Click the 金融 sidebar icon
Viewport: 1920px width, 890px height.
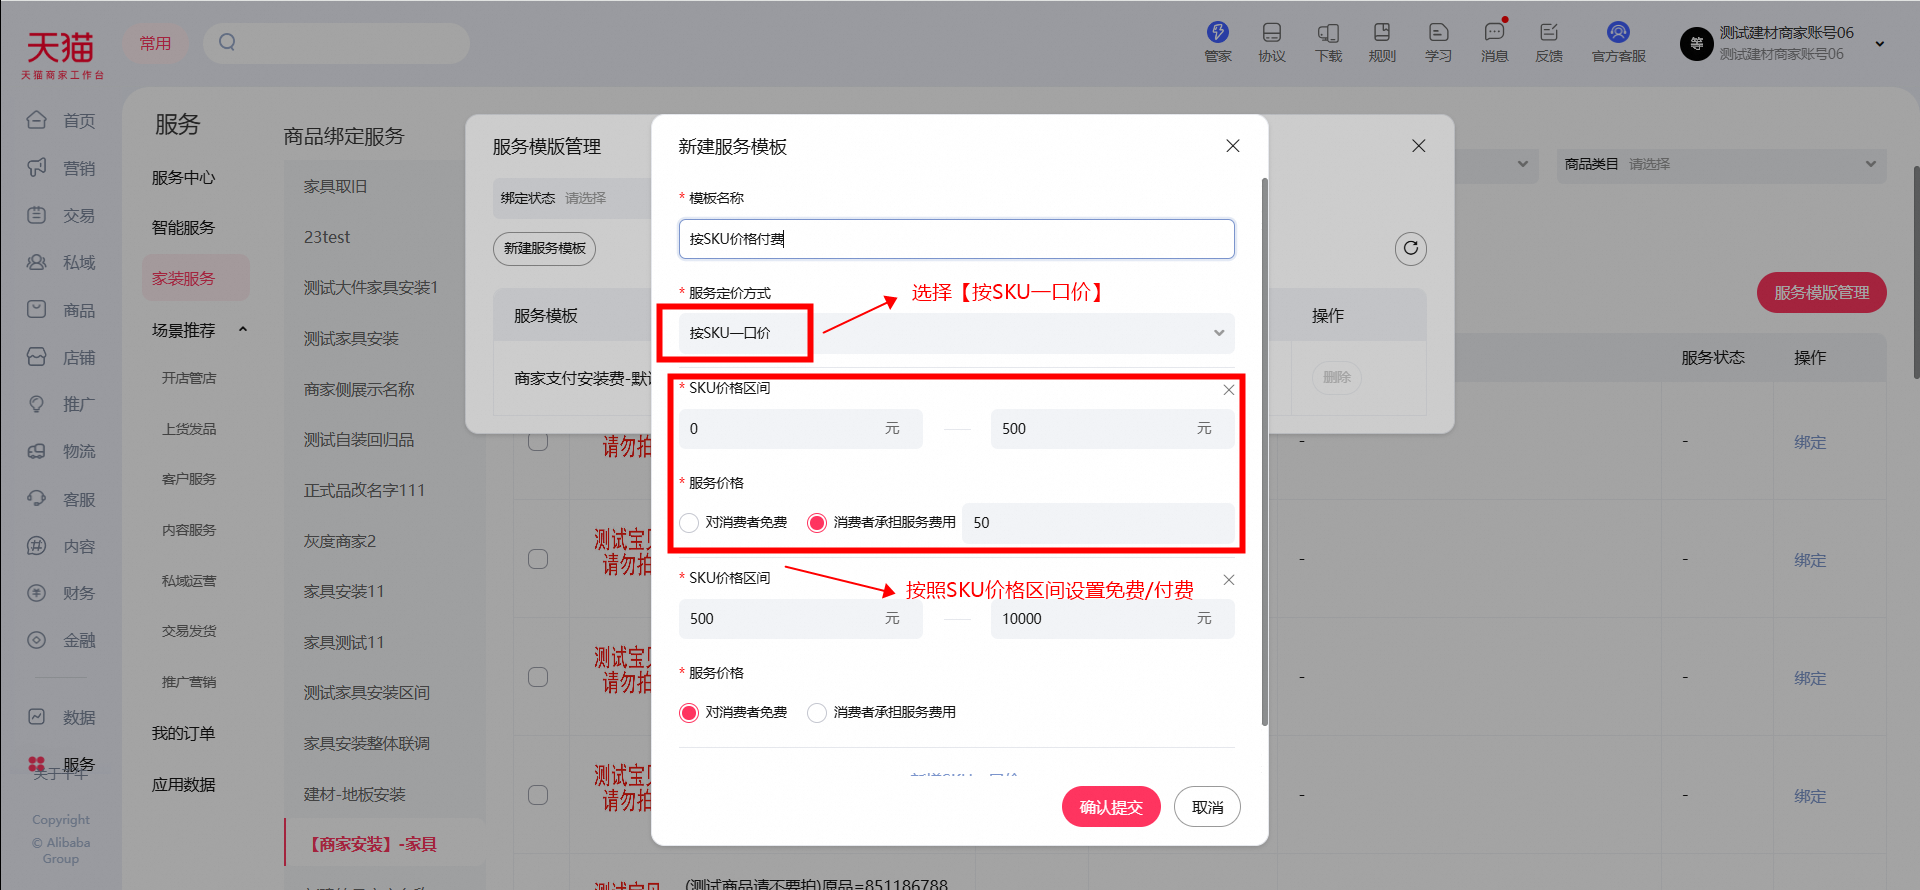coord(37,640)
